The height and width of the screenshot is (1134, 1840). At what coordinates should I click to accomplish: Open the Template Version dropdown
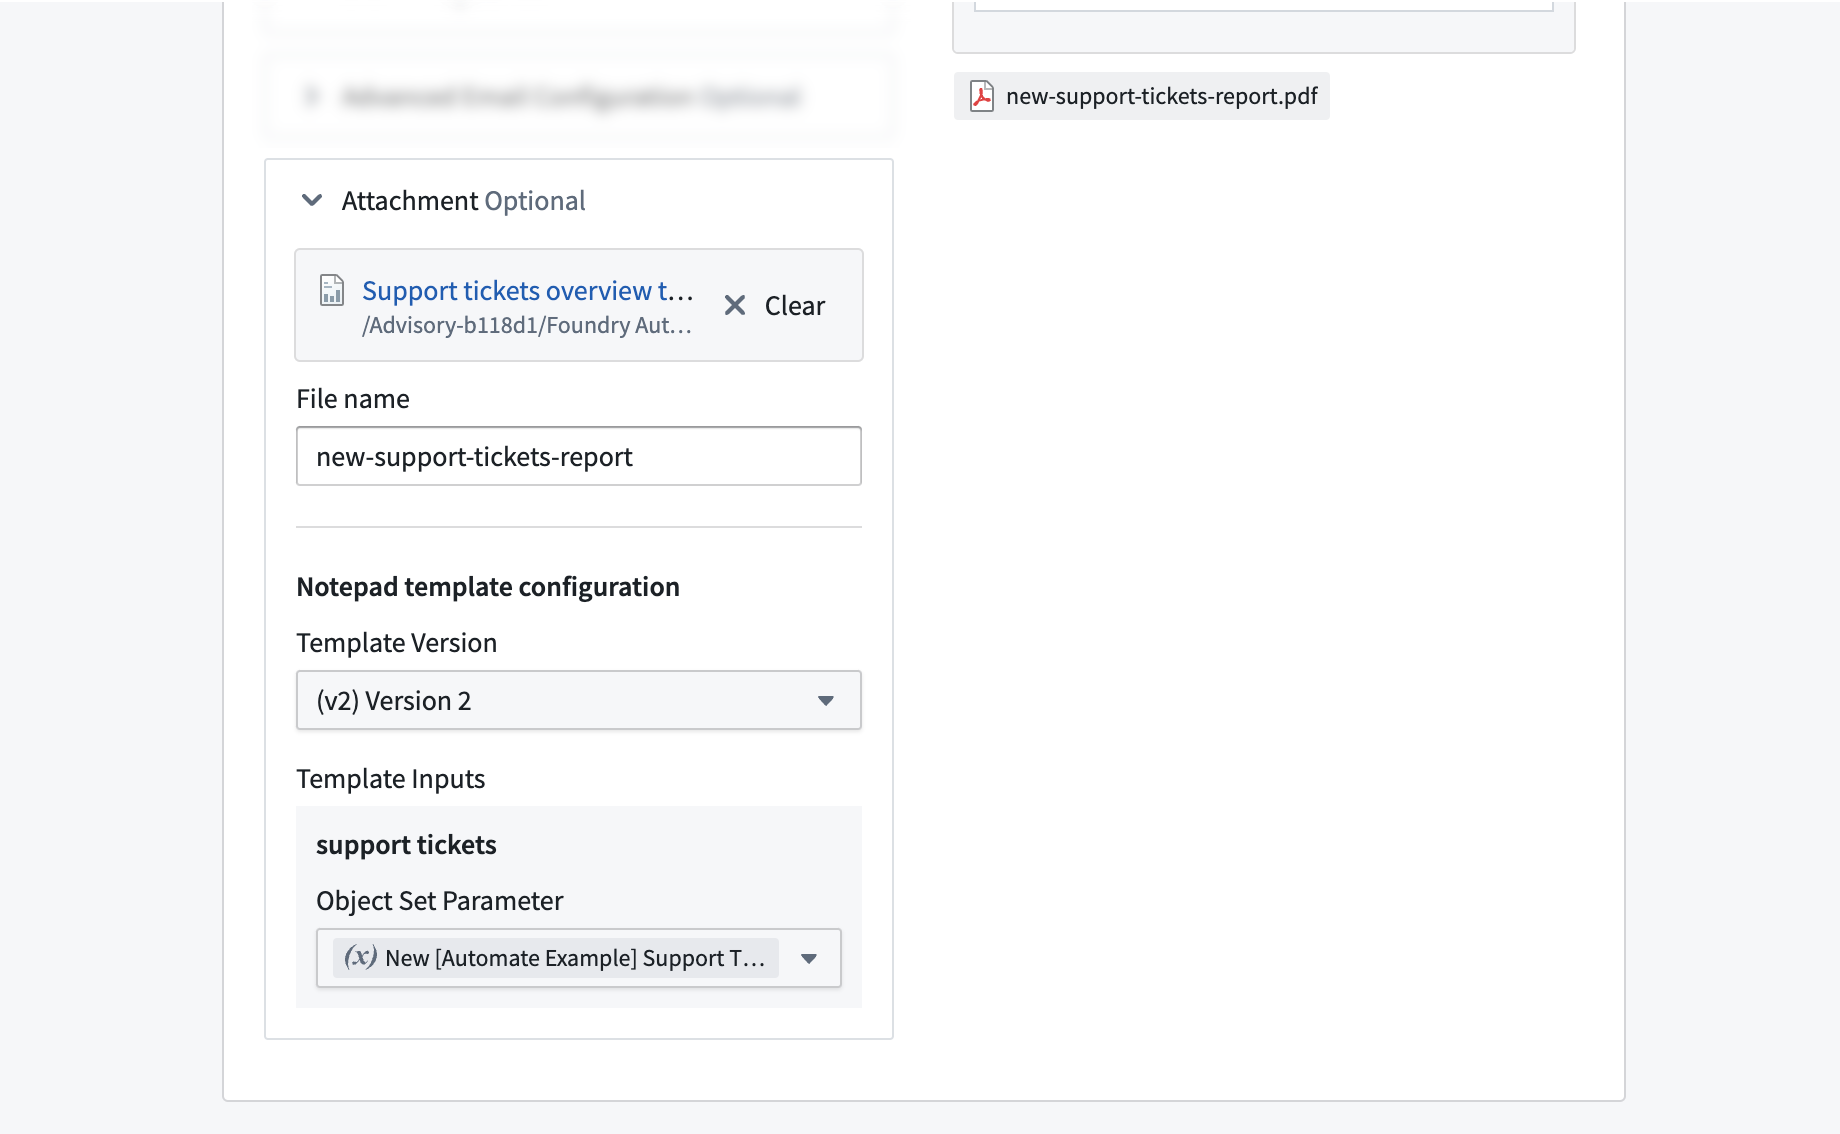tap(579, 700)
